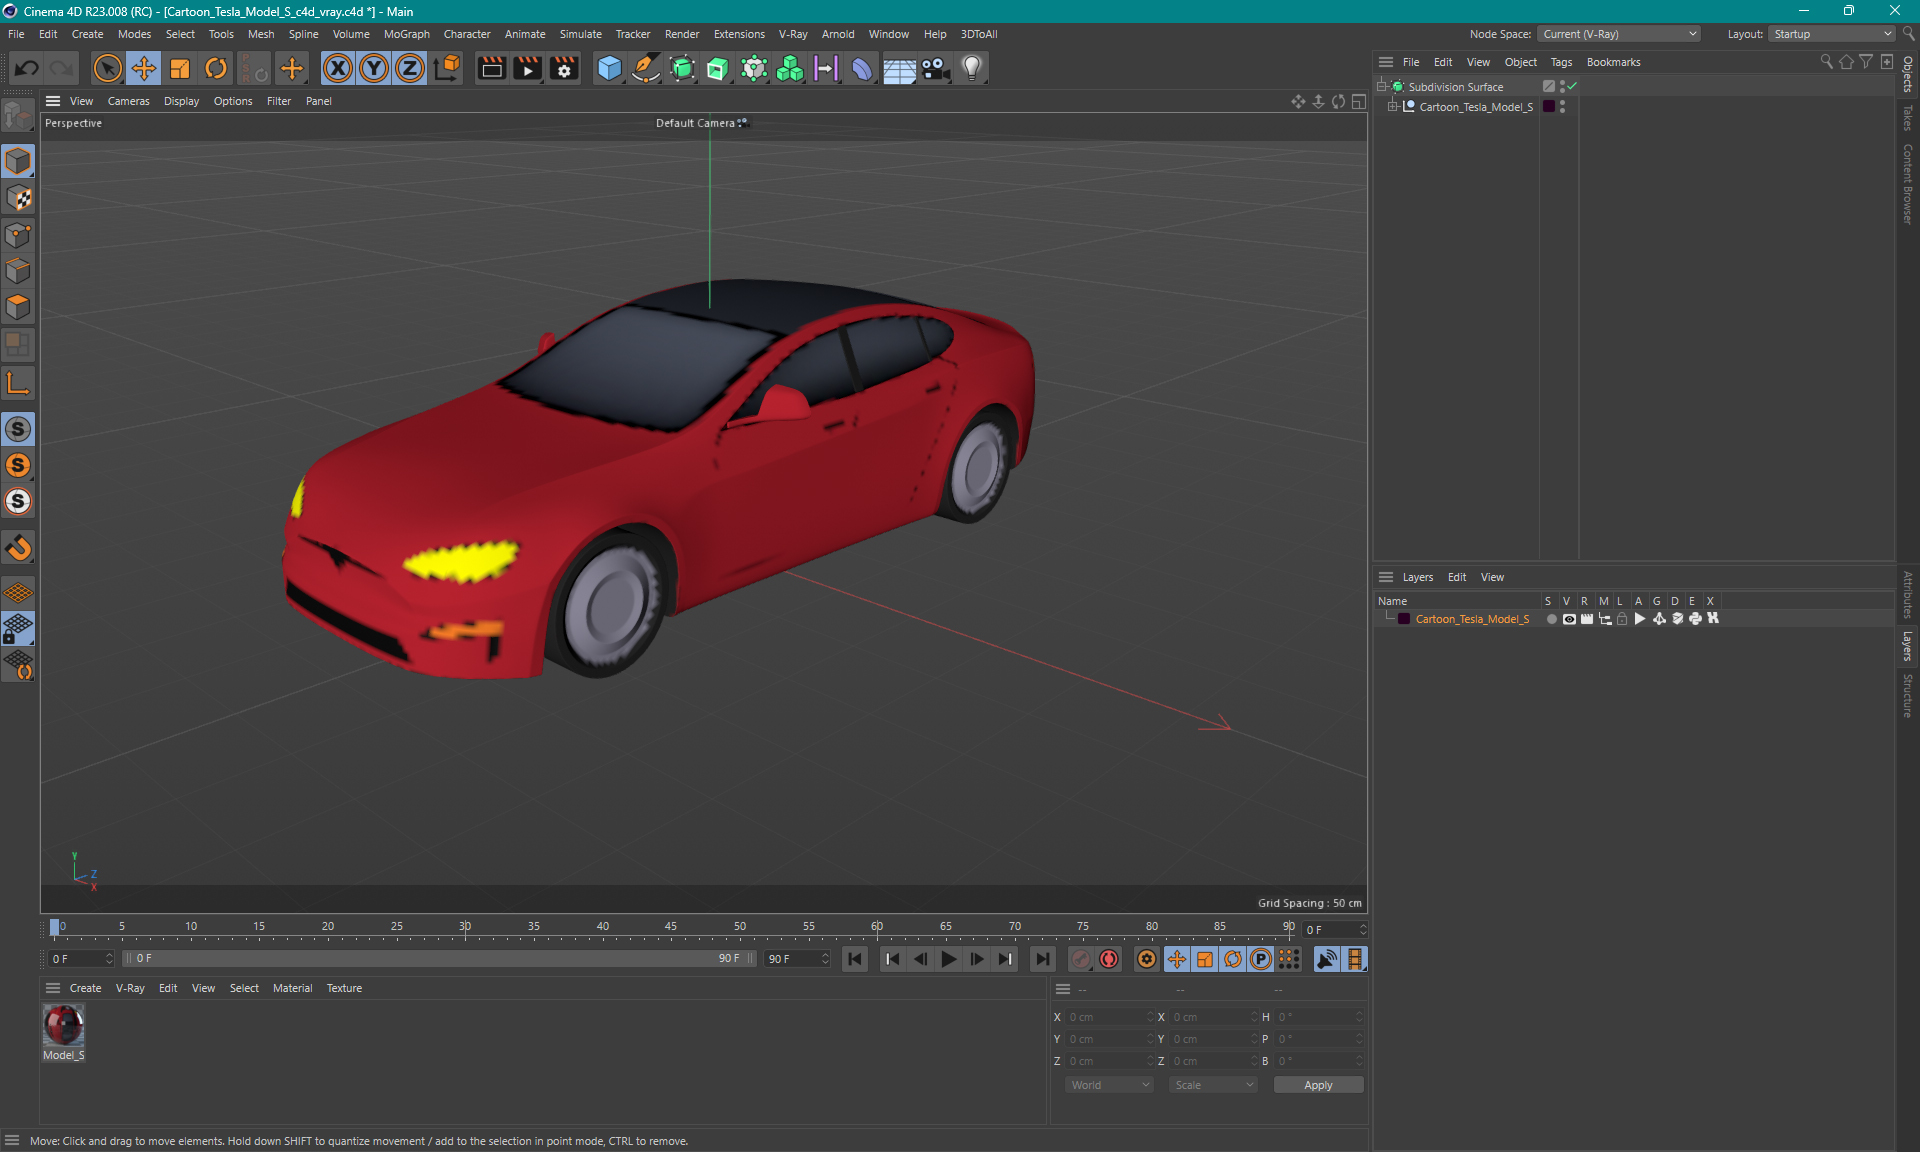This screenshot has height=1152, width=1920.
Task: Toggle solo mode on current layer
Action: point(1548,619)
